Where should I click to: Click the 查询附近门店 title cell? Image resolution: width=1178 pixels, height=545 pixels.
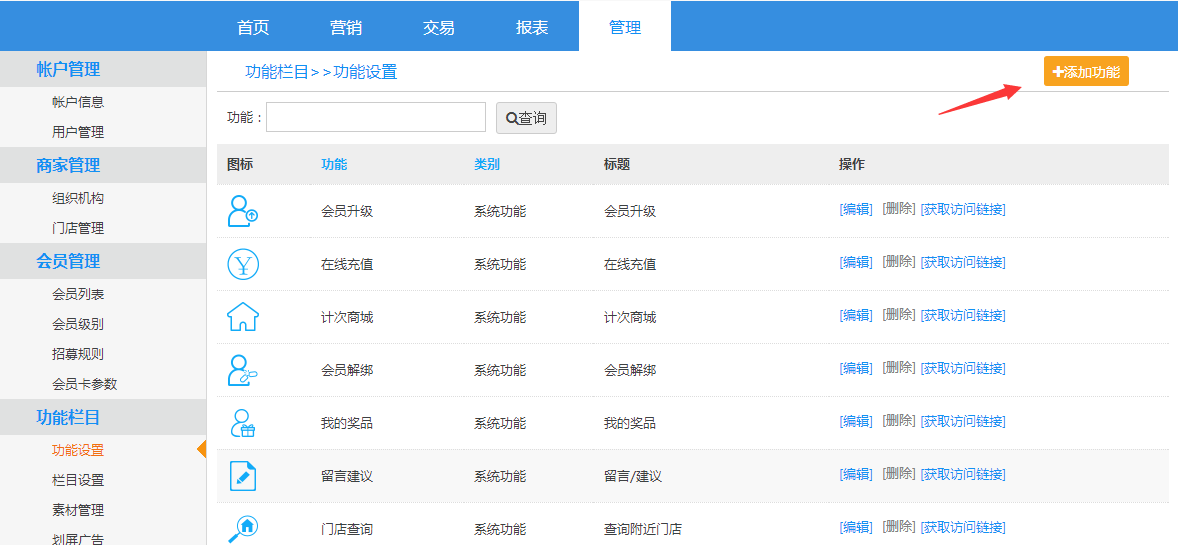(x=643, y=529)
